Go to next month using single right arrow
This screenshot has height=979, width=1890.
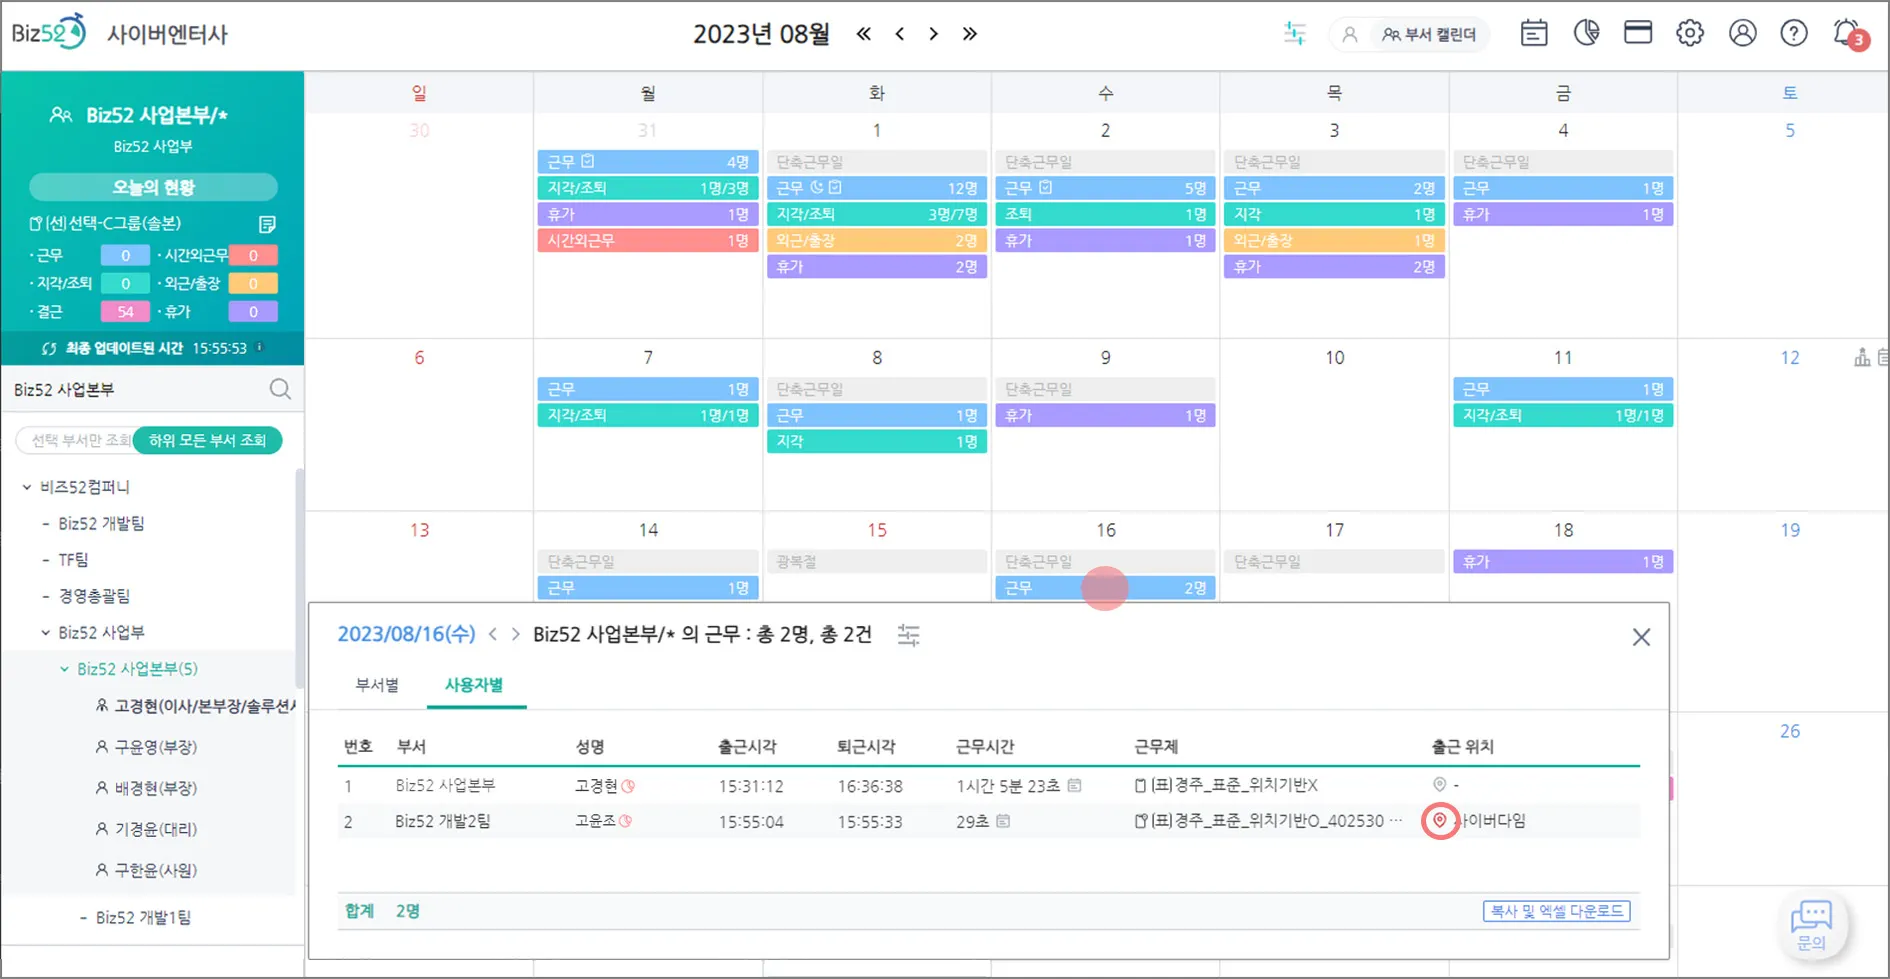coord(934,34)
